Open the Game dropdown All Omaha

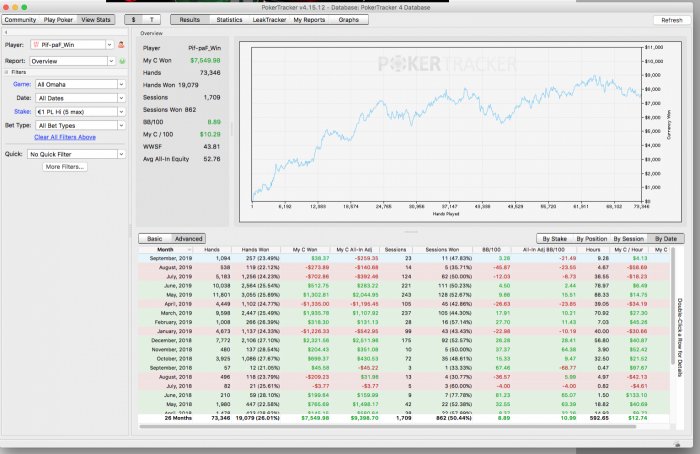80,84
